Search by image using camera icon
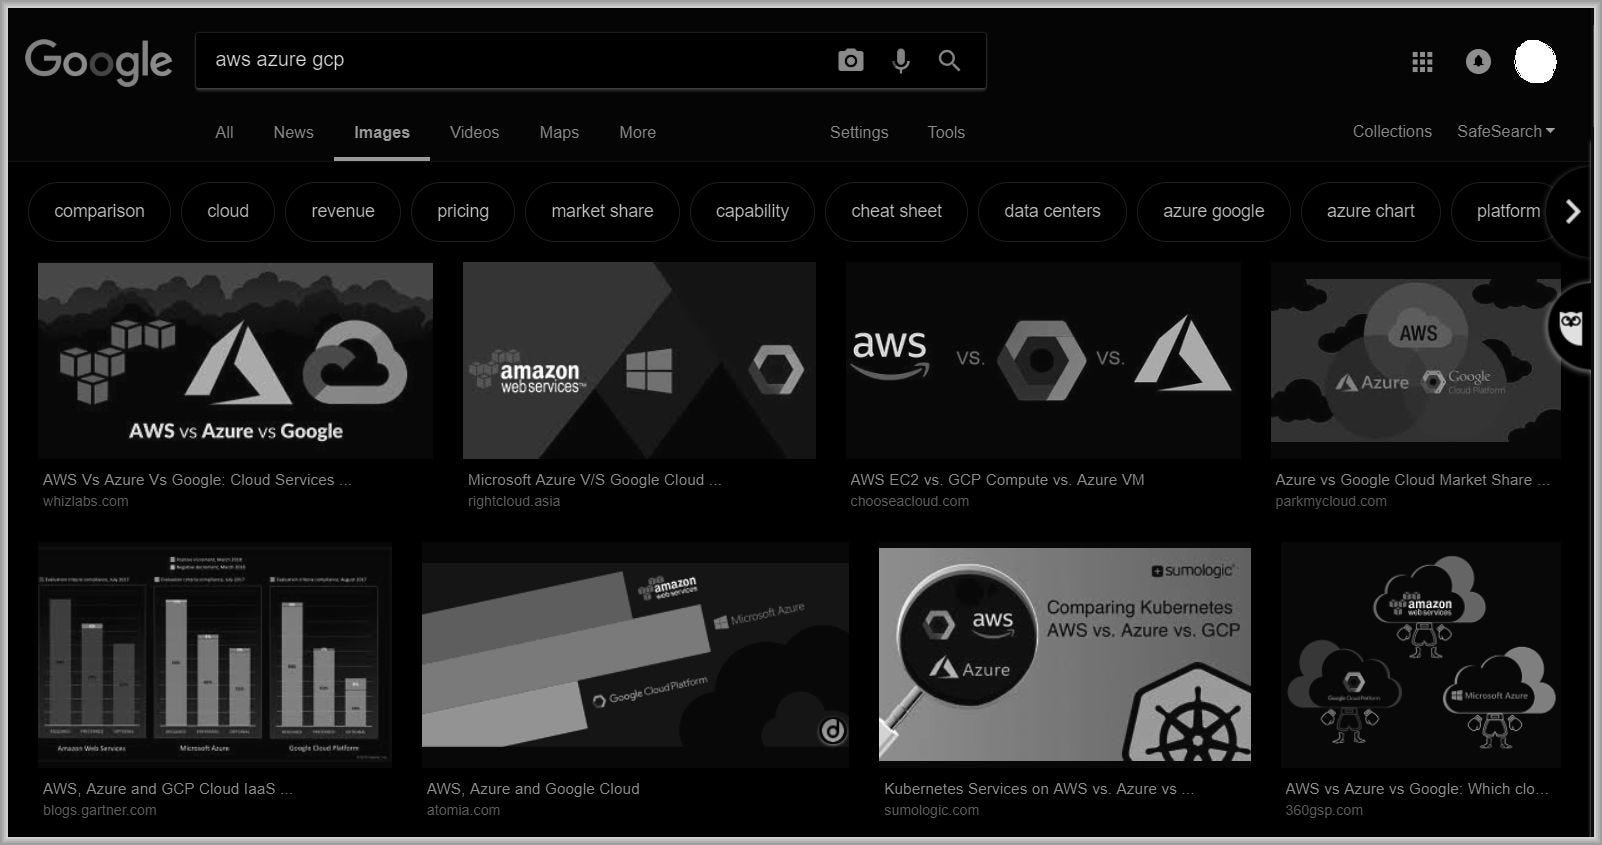Viewport: 1602px width, 845px height. pyautogui.click(x=850, y=60)
